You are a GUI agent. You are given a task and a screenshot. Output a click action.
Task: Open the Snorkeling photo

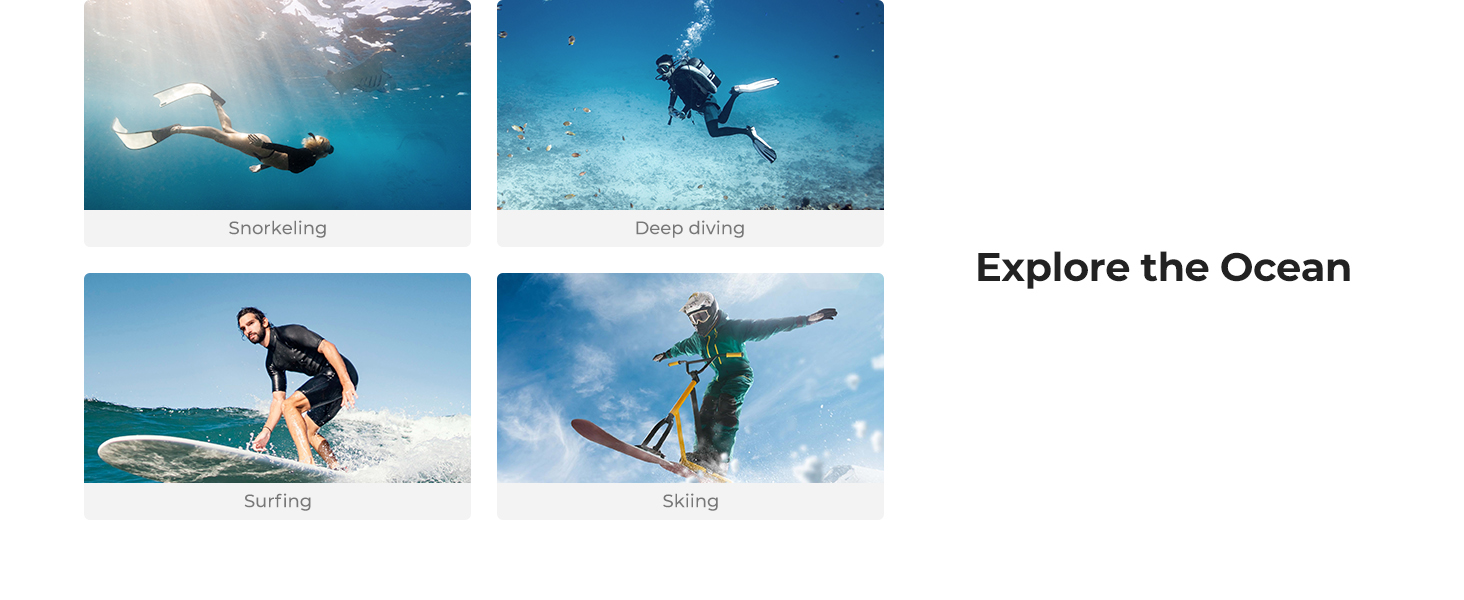tap(277, 105)
